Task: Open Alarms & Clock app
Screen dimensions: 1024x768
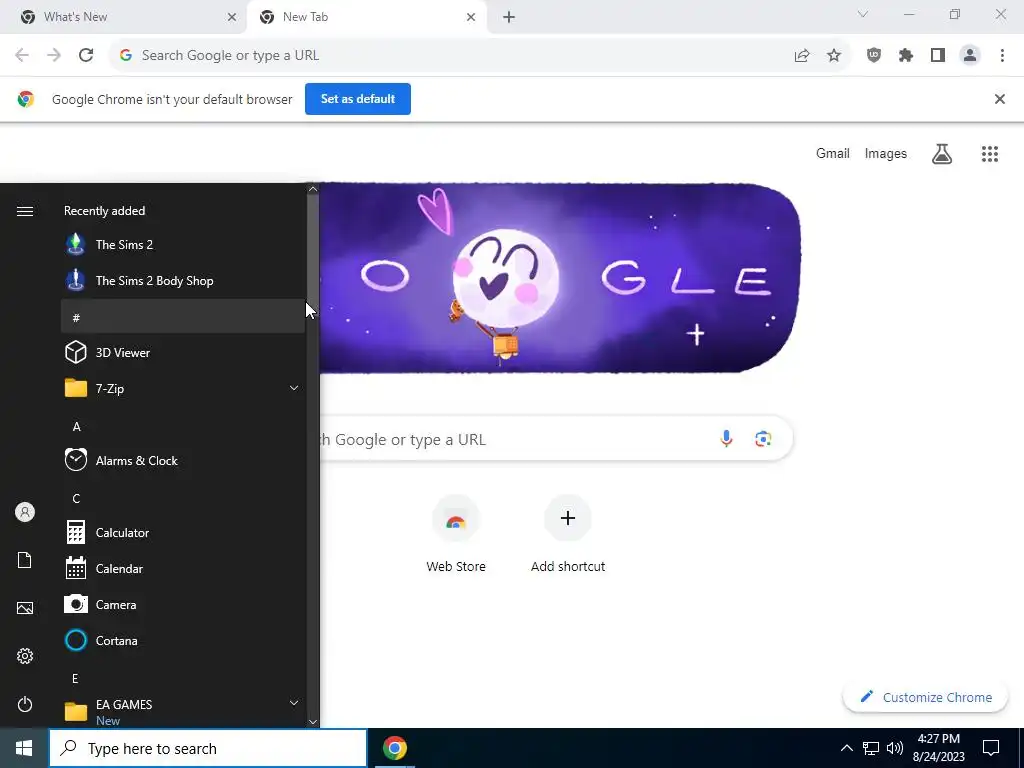Action: point(183,460)
